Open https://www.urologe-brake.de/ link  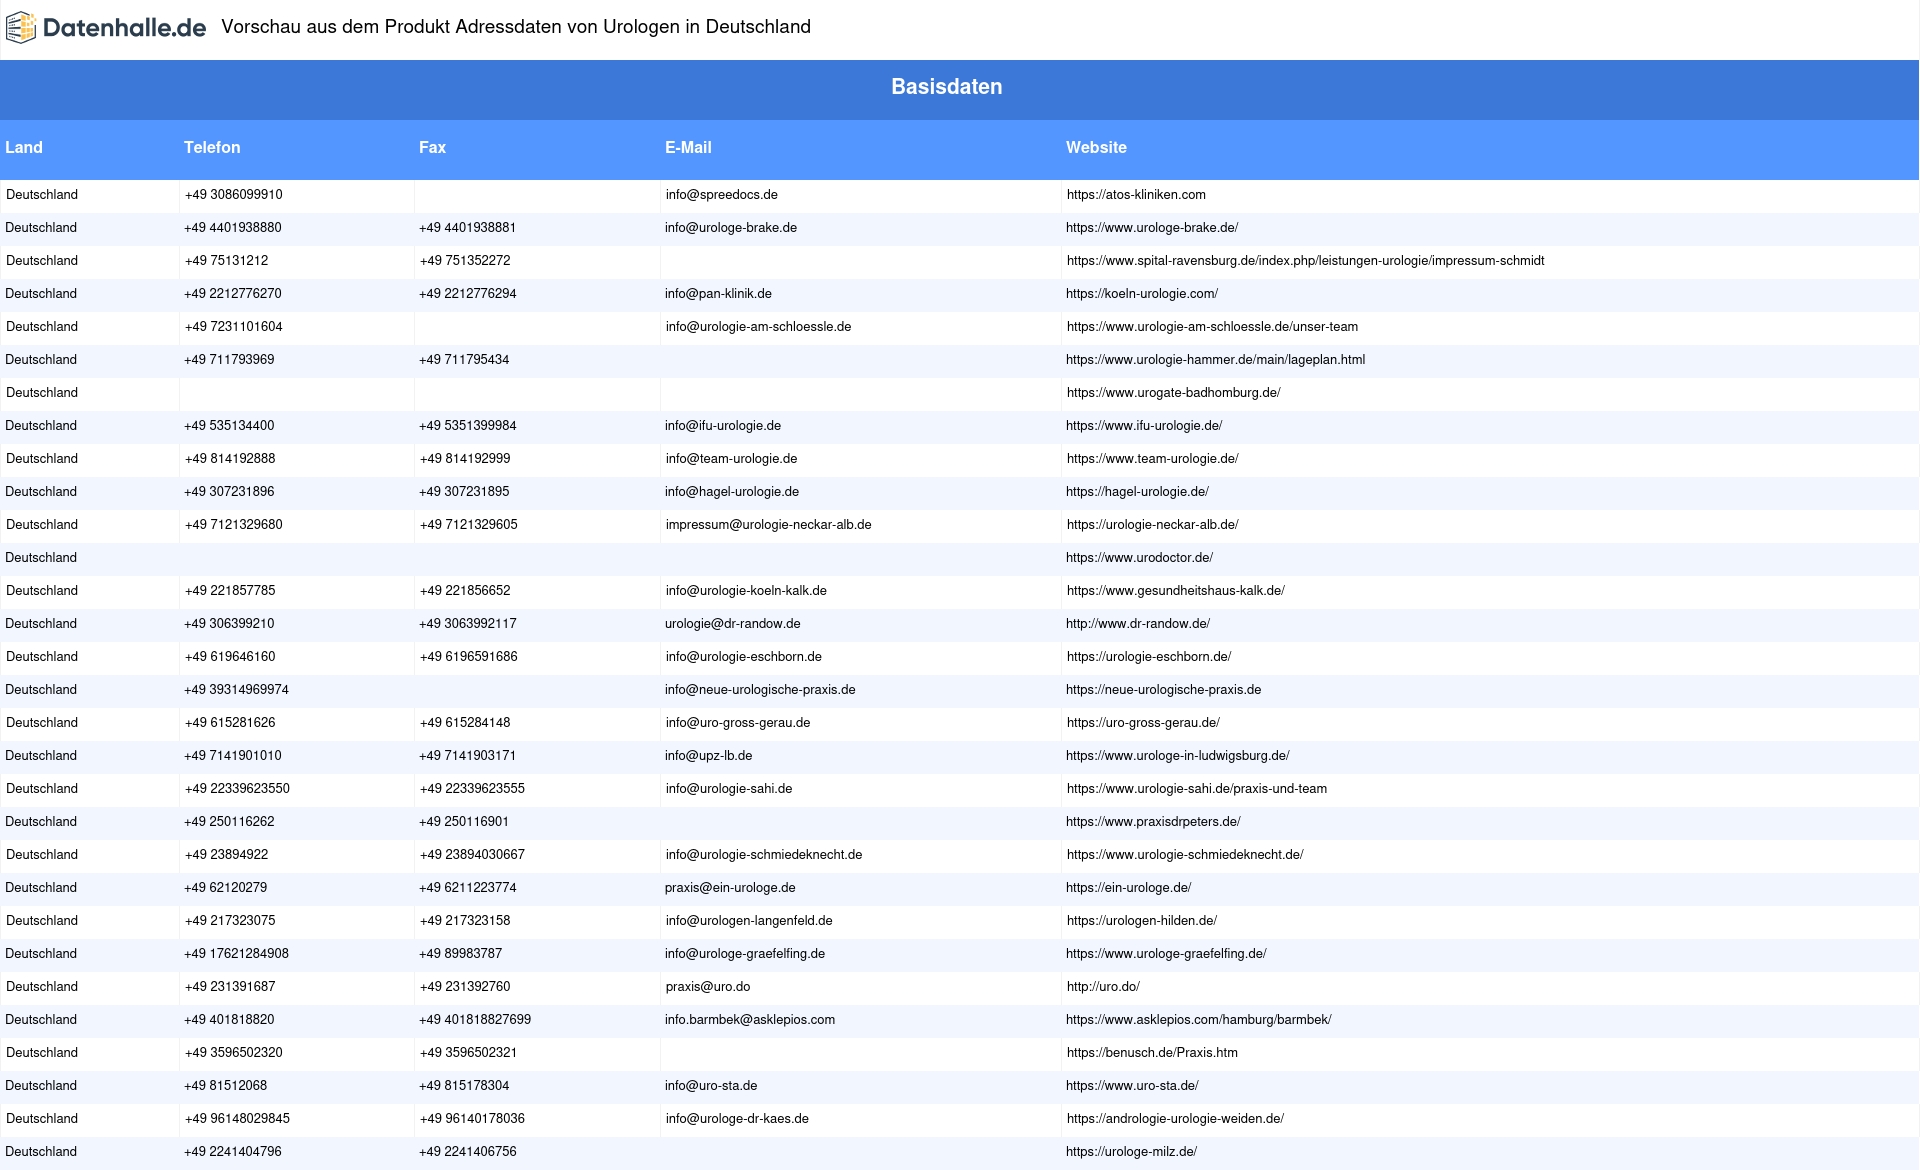click(x=1152, y=228)
